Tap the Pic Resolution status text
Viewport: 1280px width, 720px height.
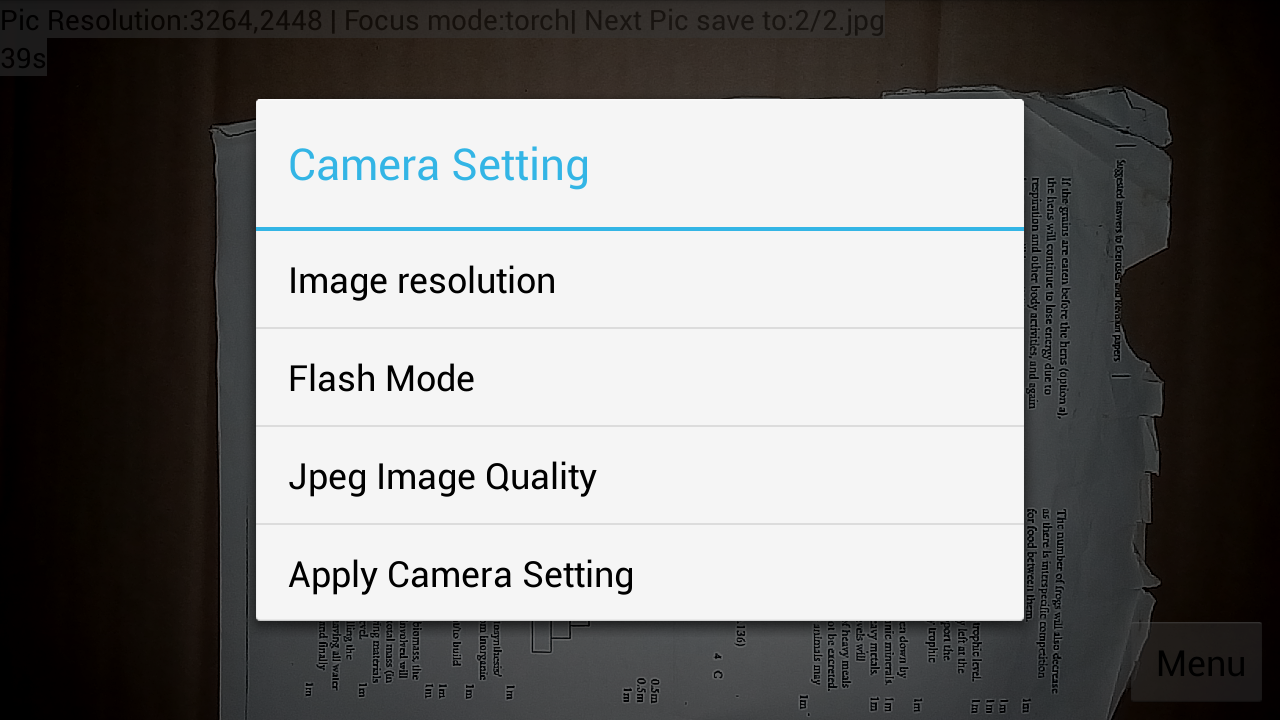[164, 20]
